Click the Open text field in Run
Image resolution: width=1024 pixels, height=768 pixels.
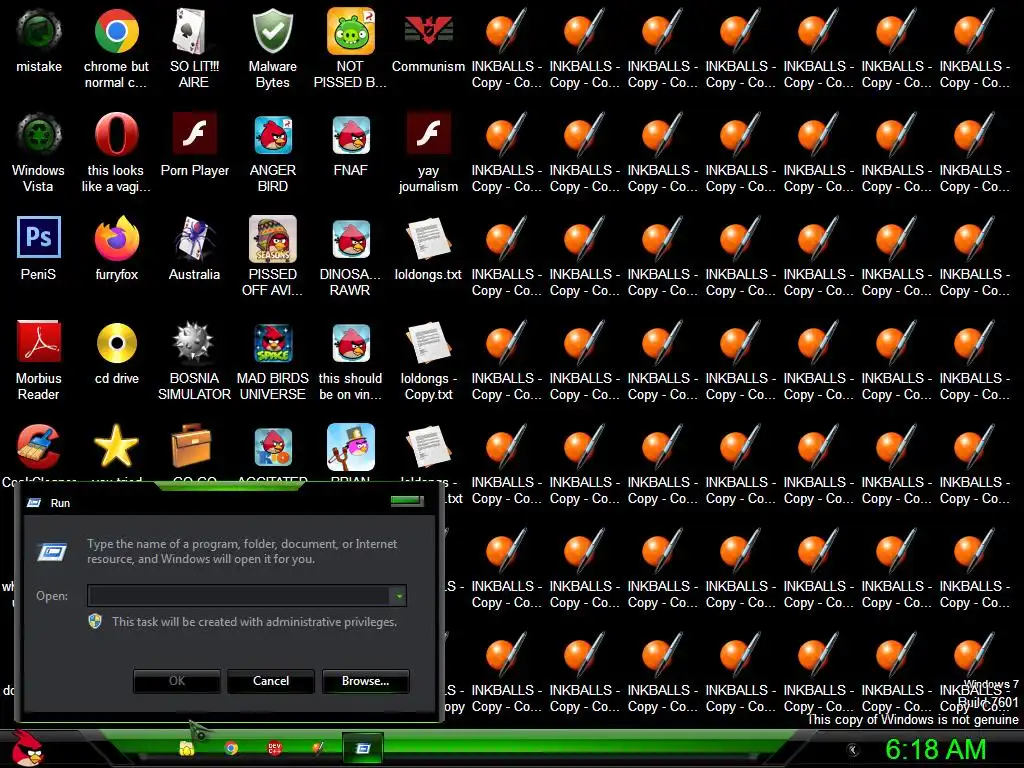[x=238, y=596]
